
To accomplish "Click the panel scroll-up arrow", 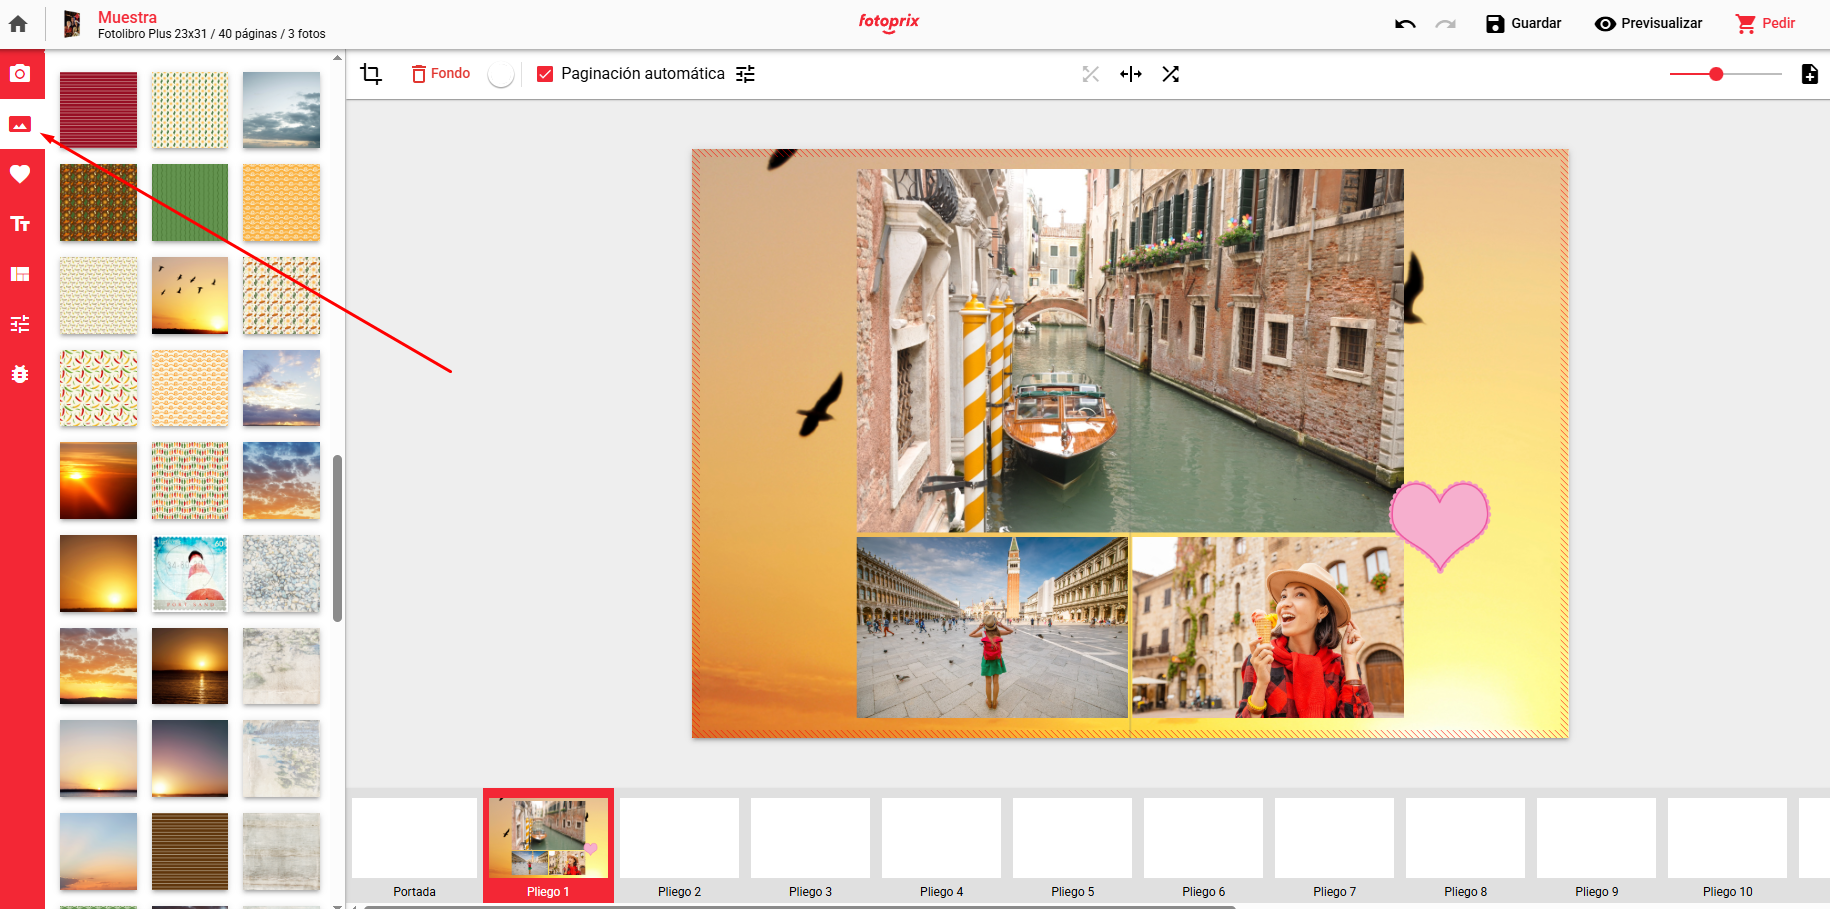I will point(338,57).
